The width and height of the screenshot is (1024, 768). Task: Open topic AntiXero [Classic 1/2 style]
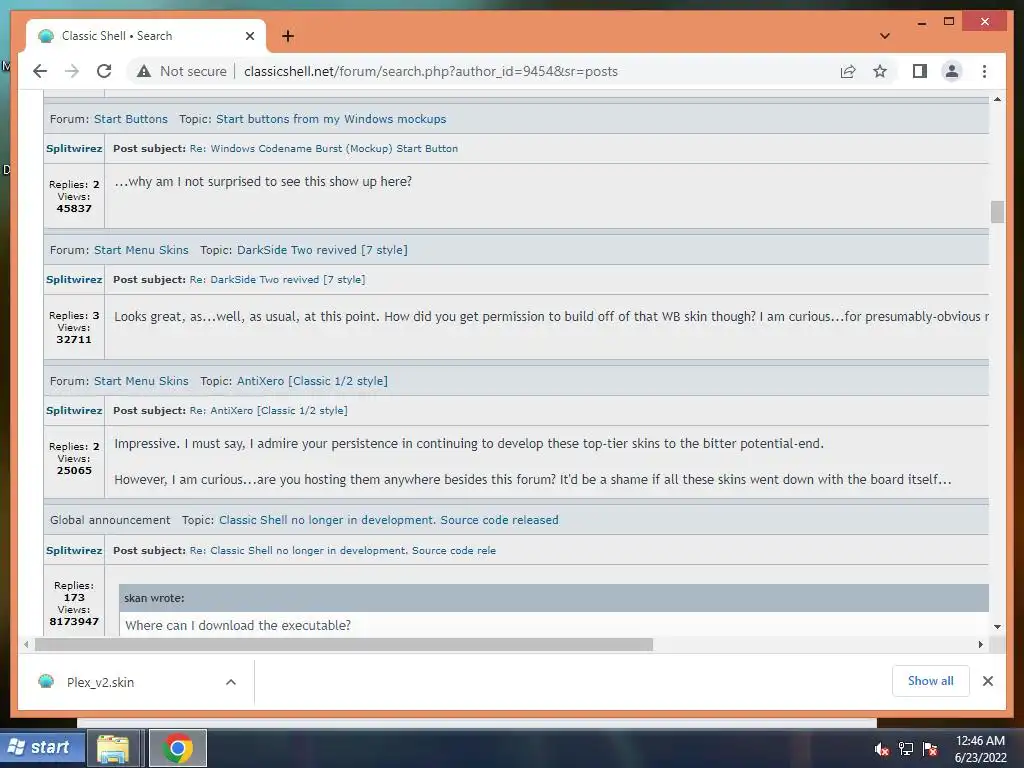click(x=312, y=381)
